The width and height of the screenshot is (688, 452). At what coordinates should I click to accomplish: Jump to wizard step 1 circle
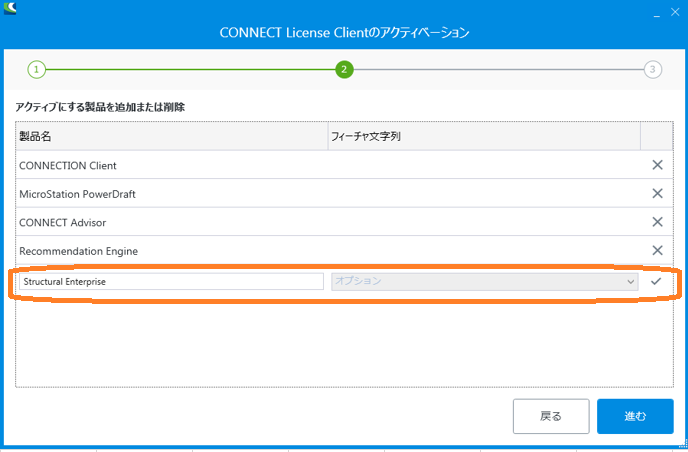pyautogui.click(x=36, y=69)
